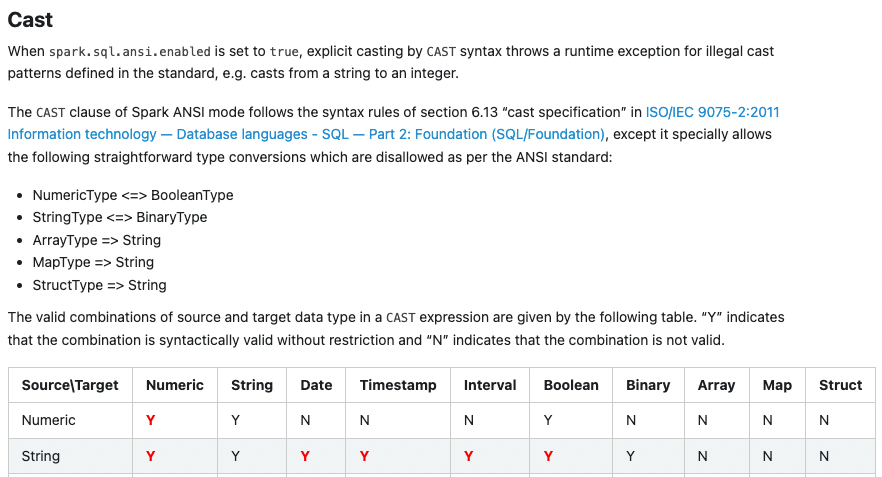Click the red Y in String row's Timestamp column
The width and height of the screenshot is (882, 477).
[x=364, y=456]
